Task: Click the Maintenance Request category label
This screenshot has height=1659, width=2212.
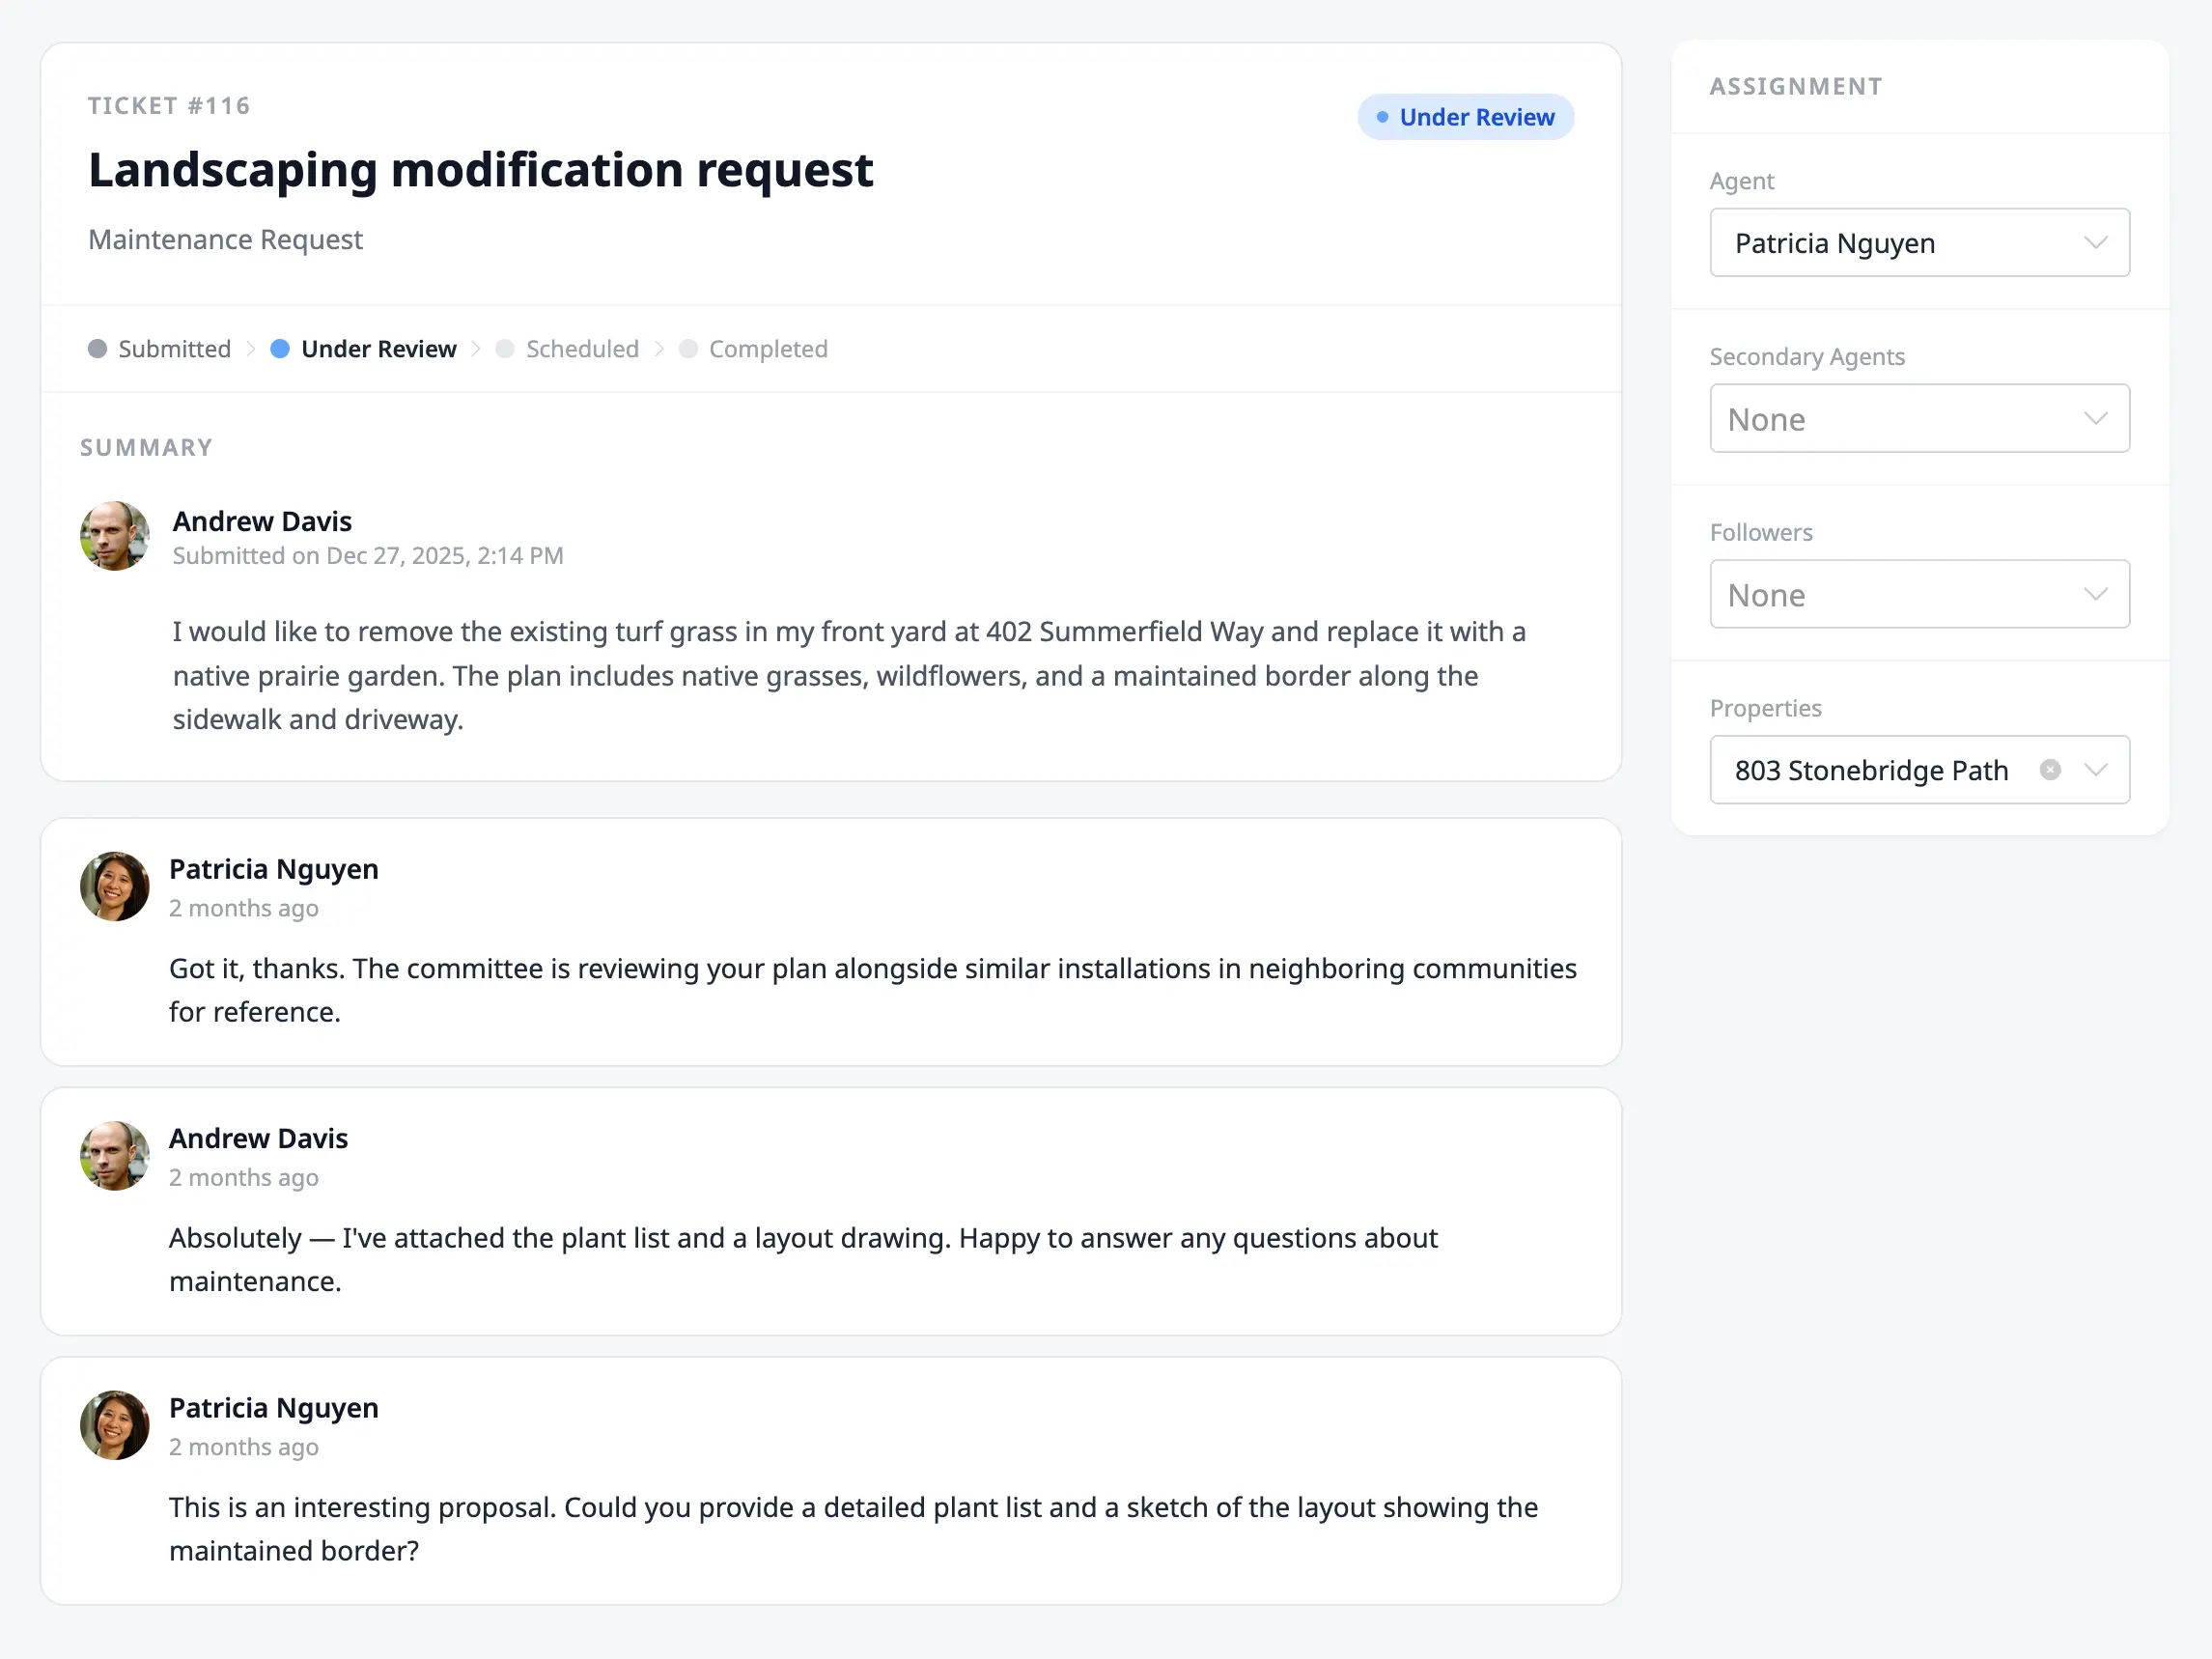Action: point(225,239)
